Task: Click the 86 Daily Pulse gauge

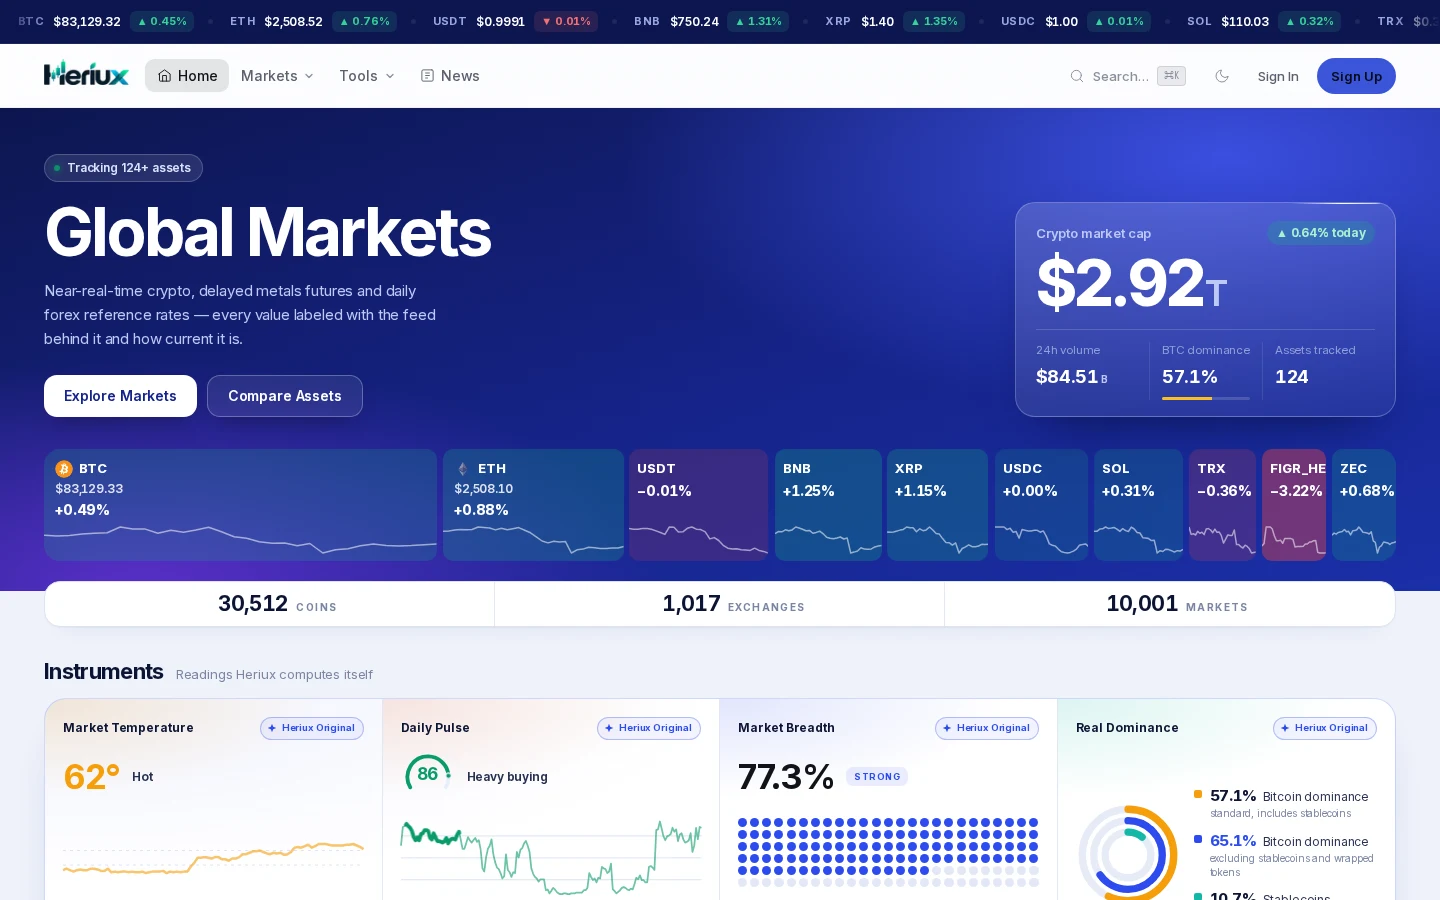Action: pos(428,774)
